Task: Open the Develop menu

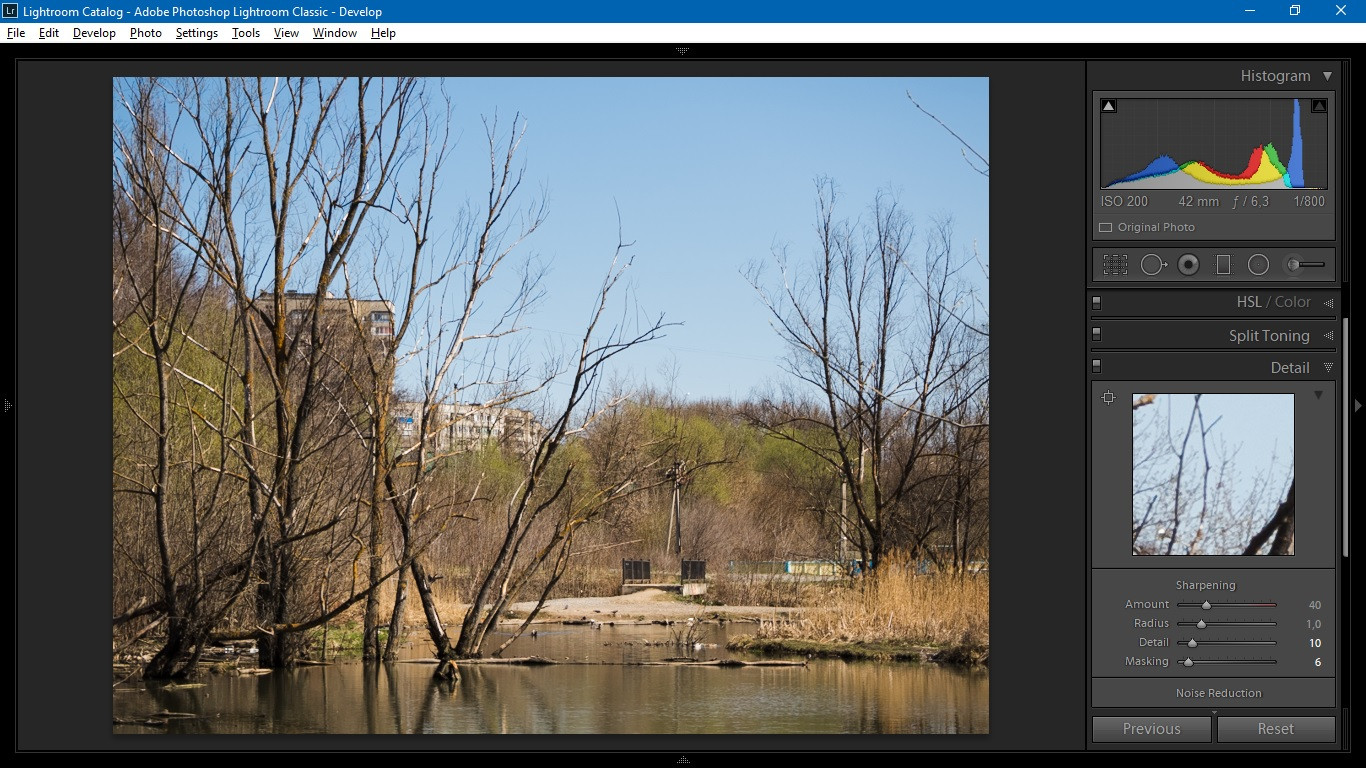Action: pyautogui.click(x=94, y=33)
